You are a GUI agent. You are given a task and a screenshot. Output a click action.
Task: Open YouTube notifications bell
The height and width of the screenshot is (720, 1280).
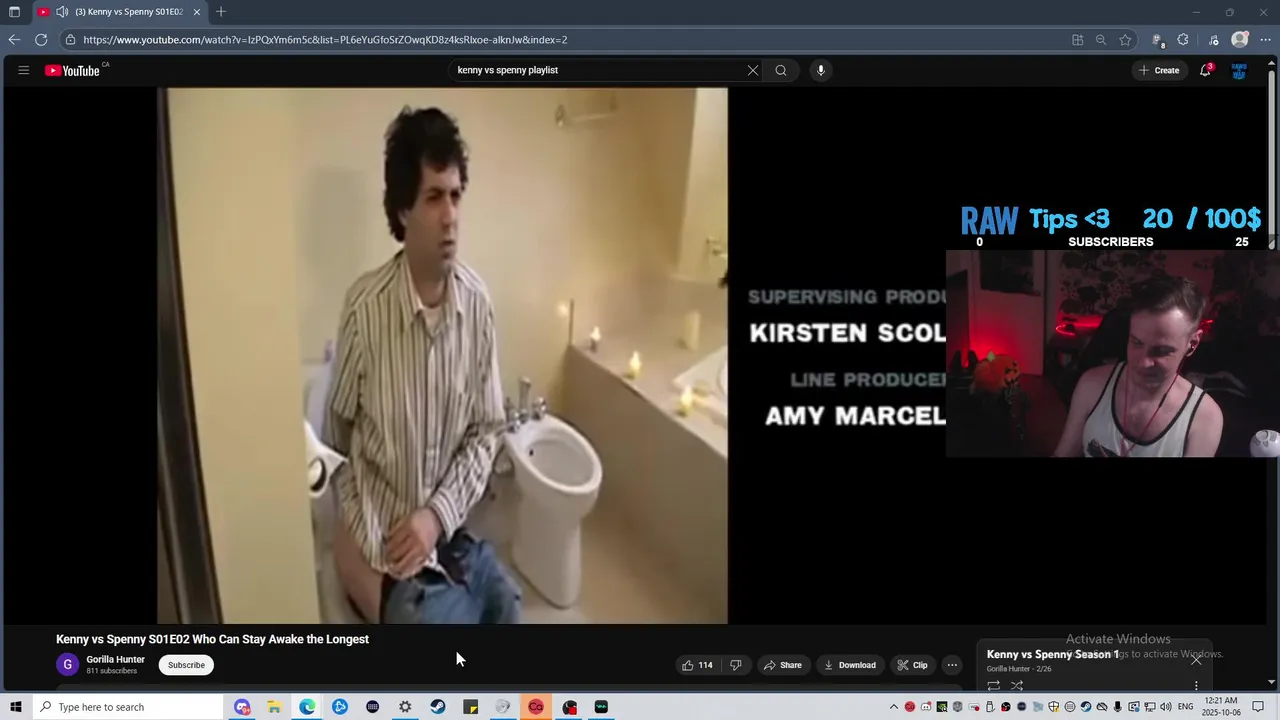pos(1205,70)
